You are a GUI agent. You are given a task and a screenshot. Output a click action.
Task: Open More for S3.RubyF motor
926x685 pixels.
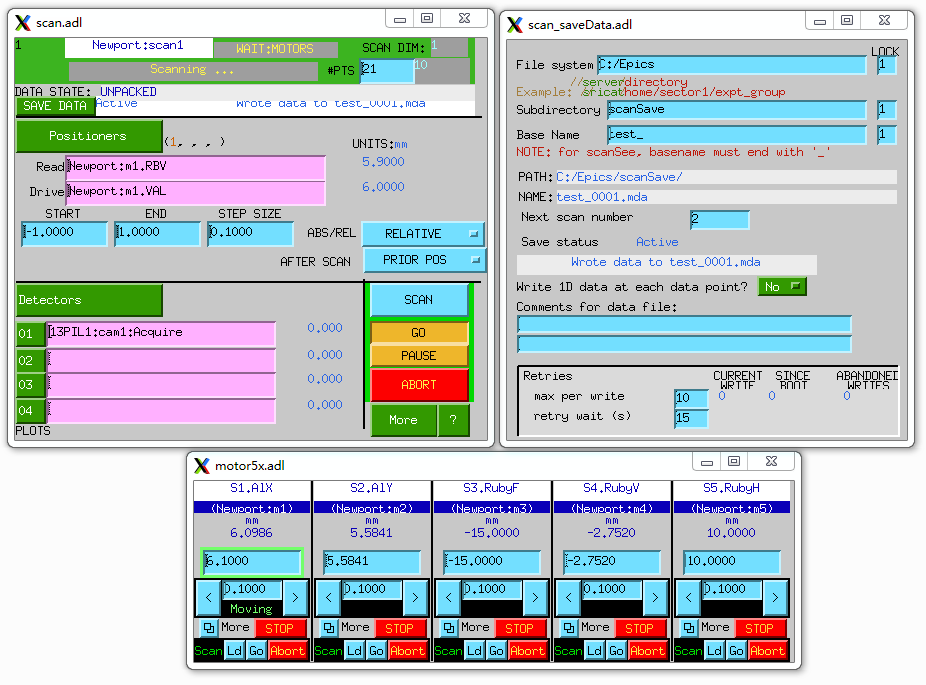click(475, 627)
